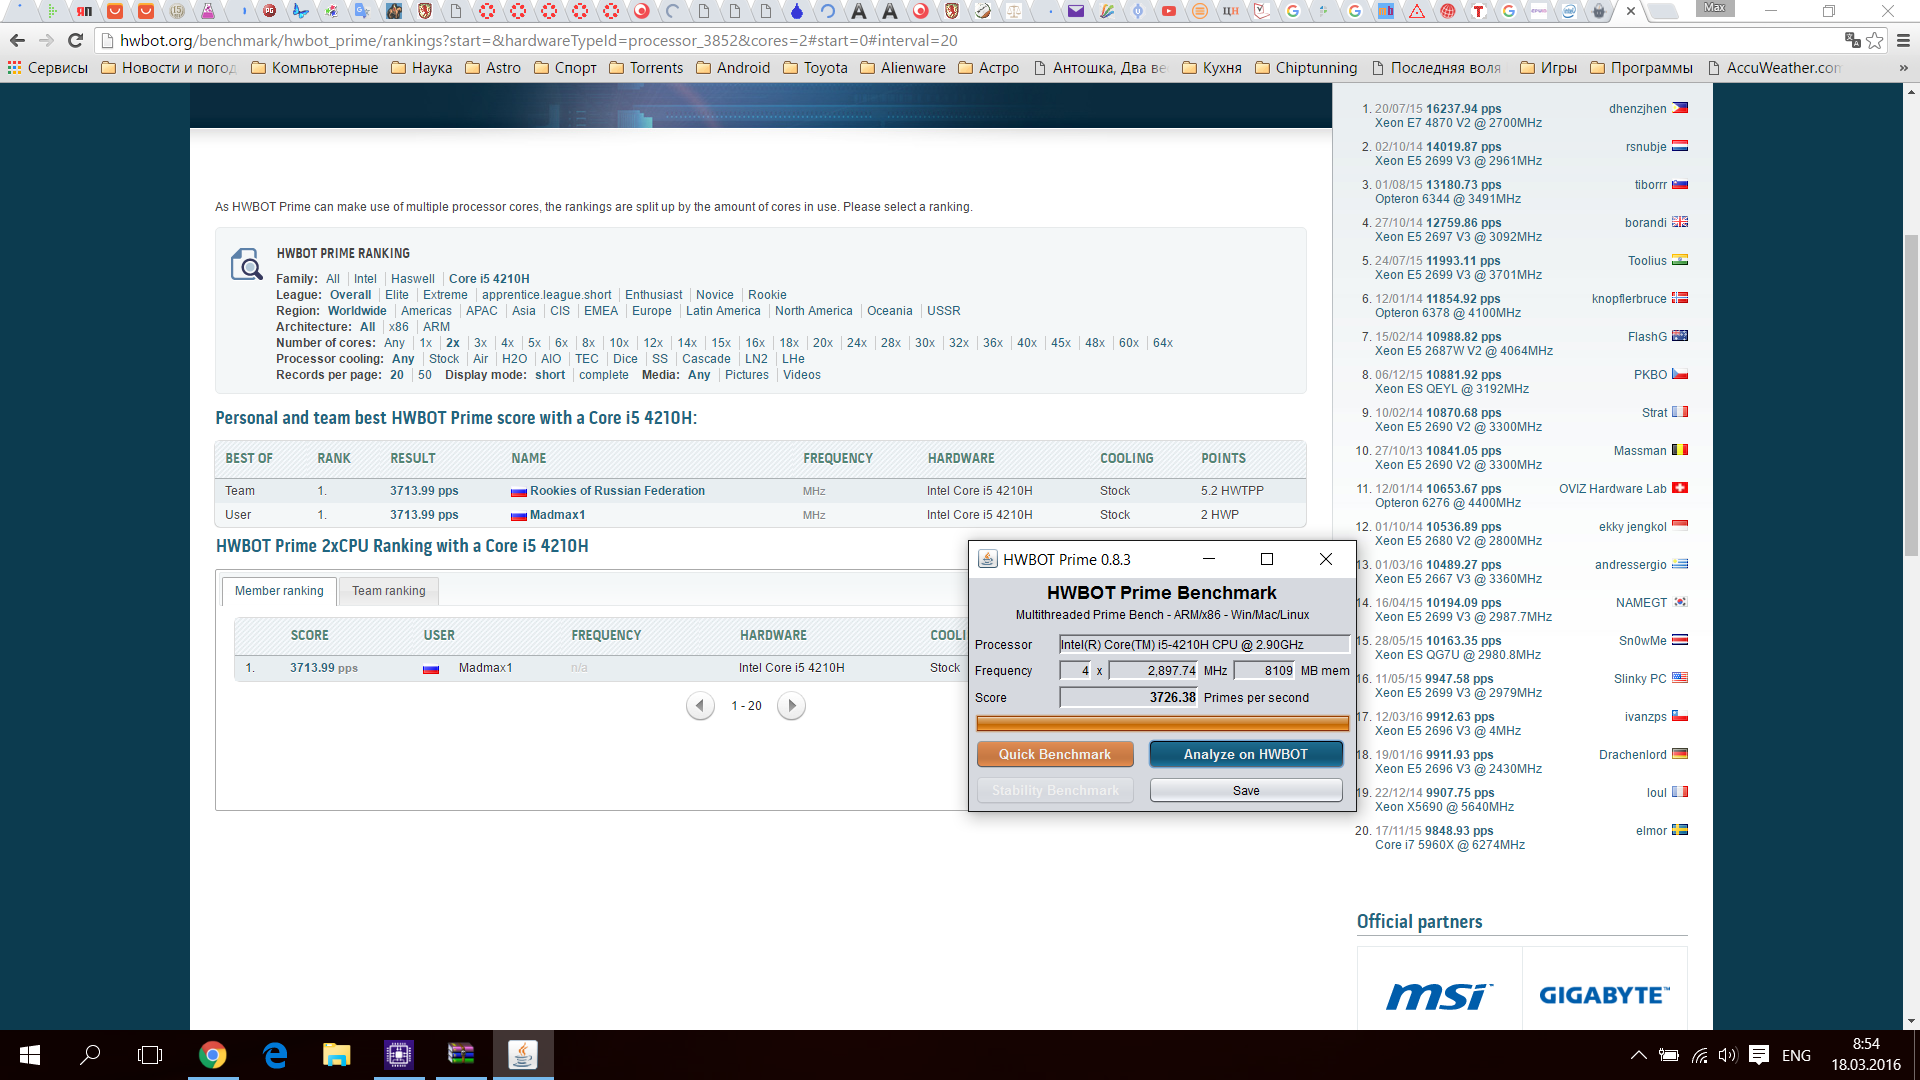Click the page vertical scrollbar
Viewport: 1920px width, 1080px height.
click(x=1911, y=395)
